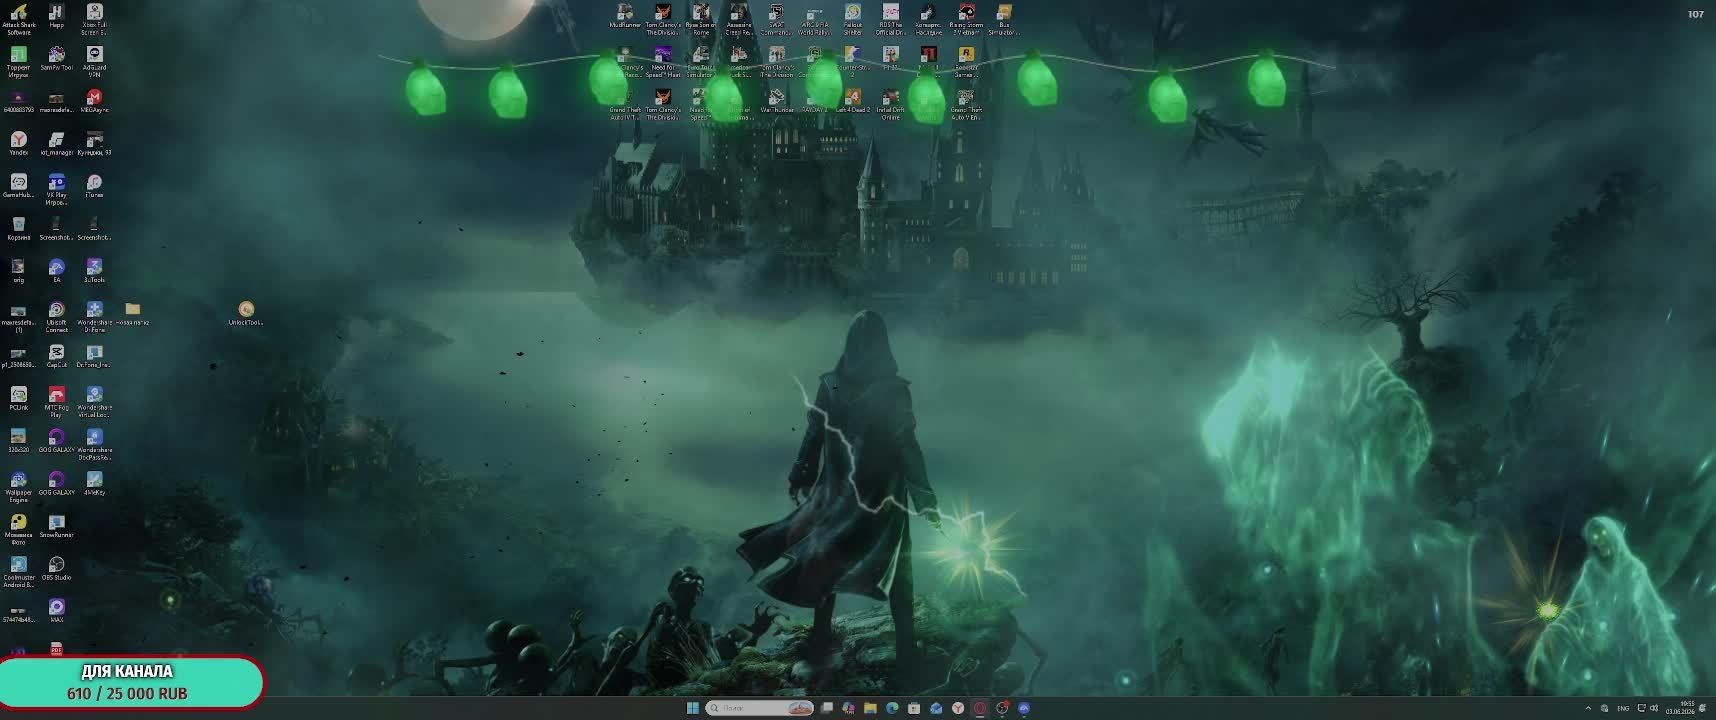This screenshot has height=720, width=1716.
Task: Launch VK Play game center icon
Action: 56,189
